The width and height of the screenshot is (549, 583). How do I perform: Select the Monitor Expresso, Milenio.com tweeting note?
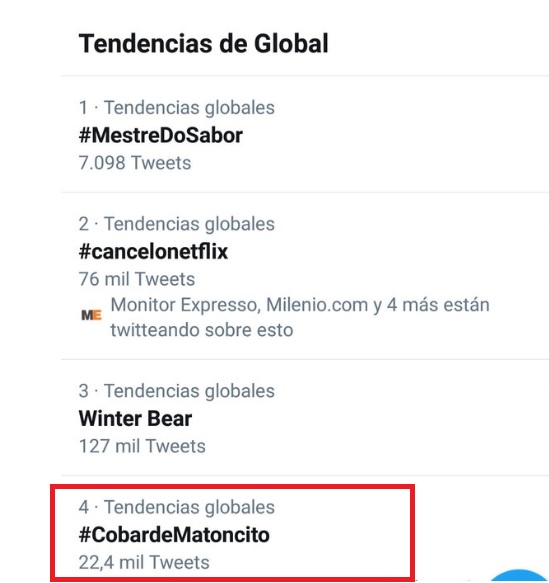[300, 317]
